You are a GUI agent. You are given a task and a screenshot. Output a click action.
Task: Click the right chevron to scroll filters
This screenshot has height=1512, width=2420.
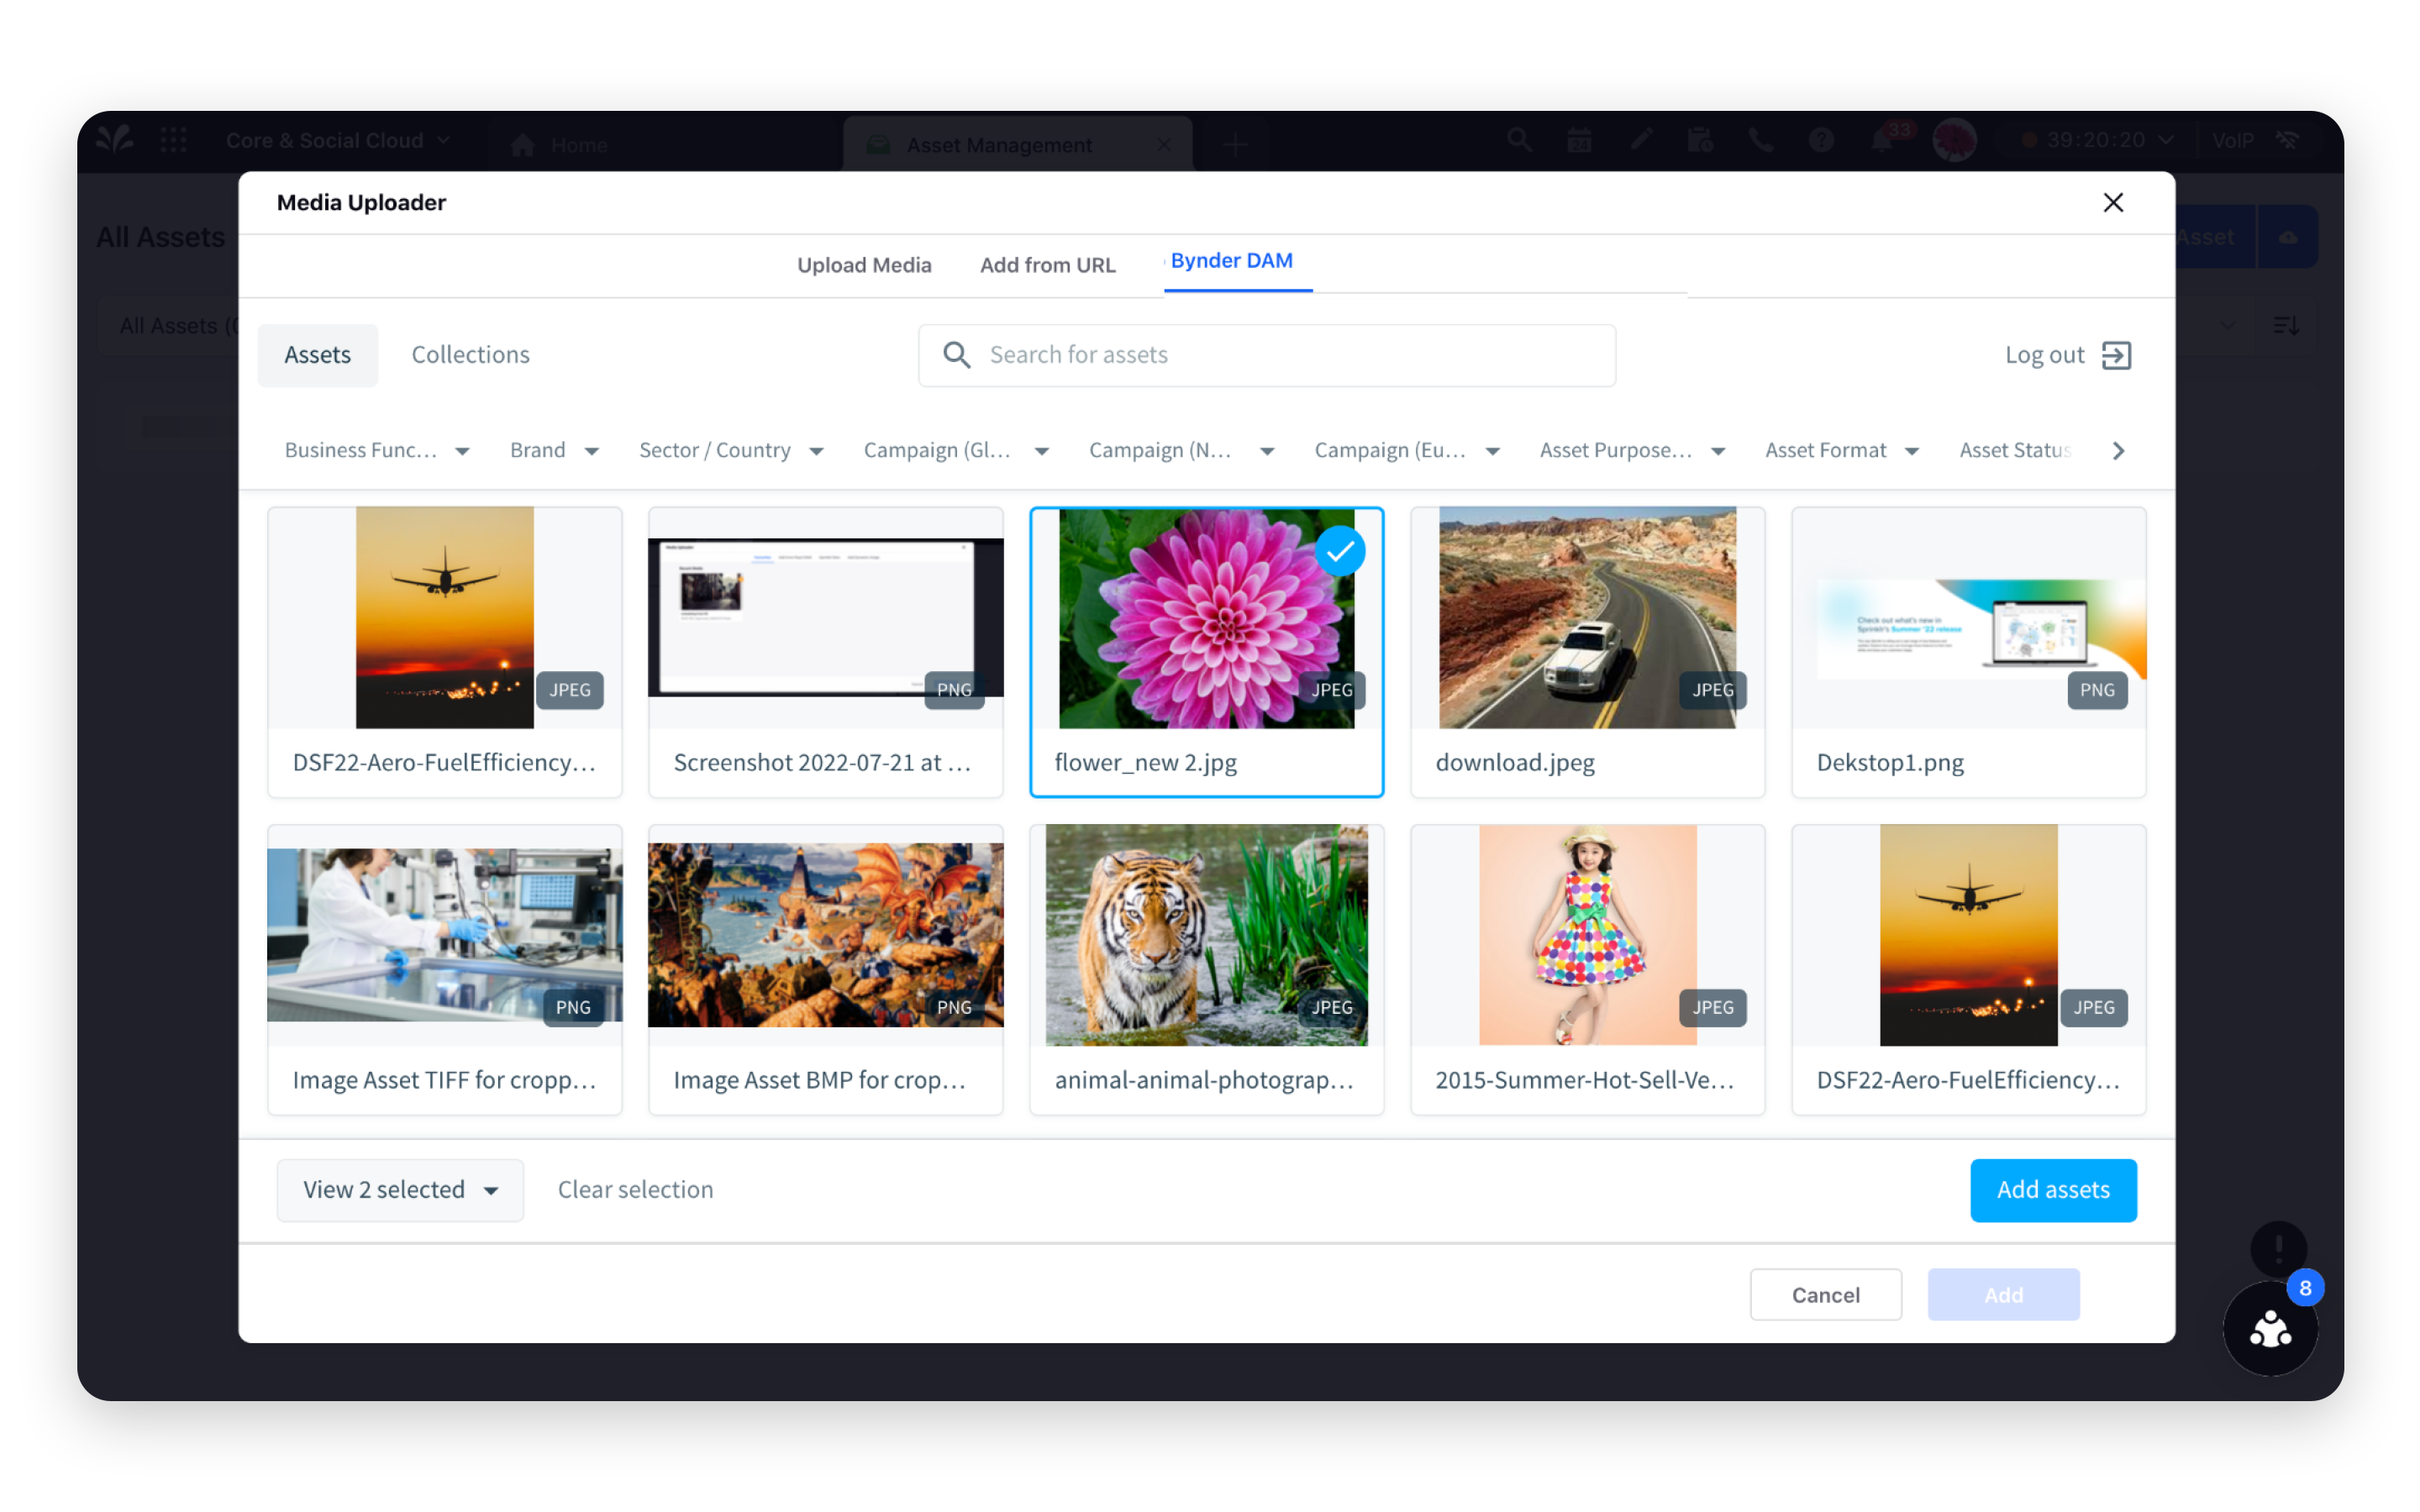pyautogui.click(x=2118, y=451)
